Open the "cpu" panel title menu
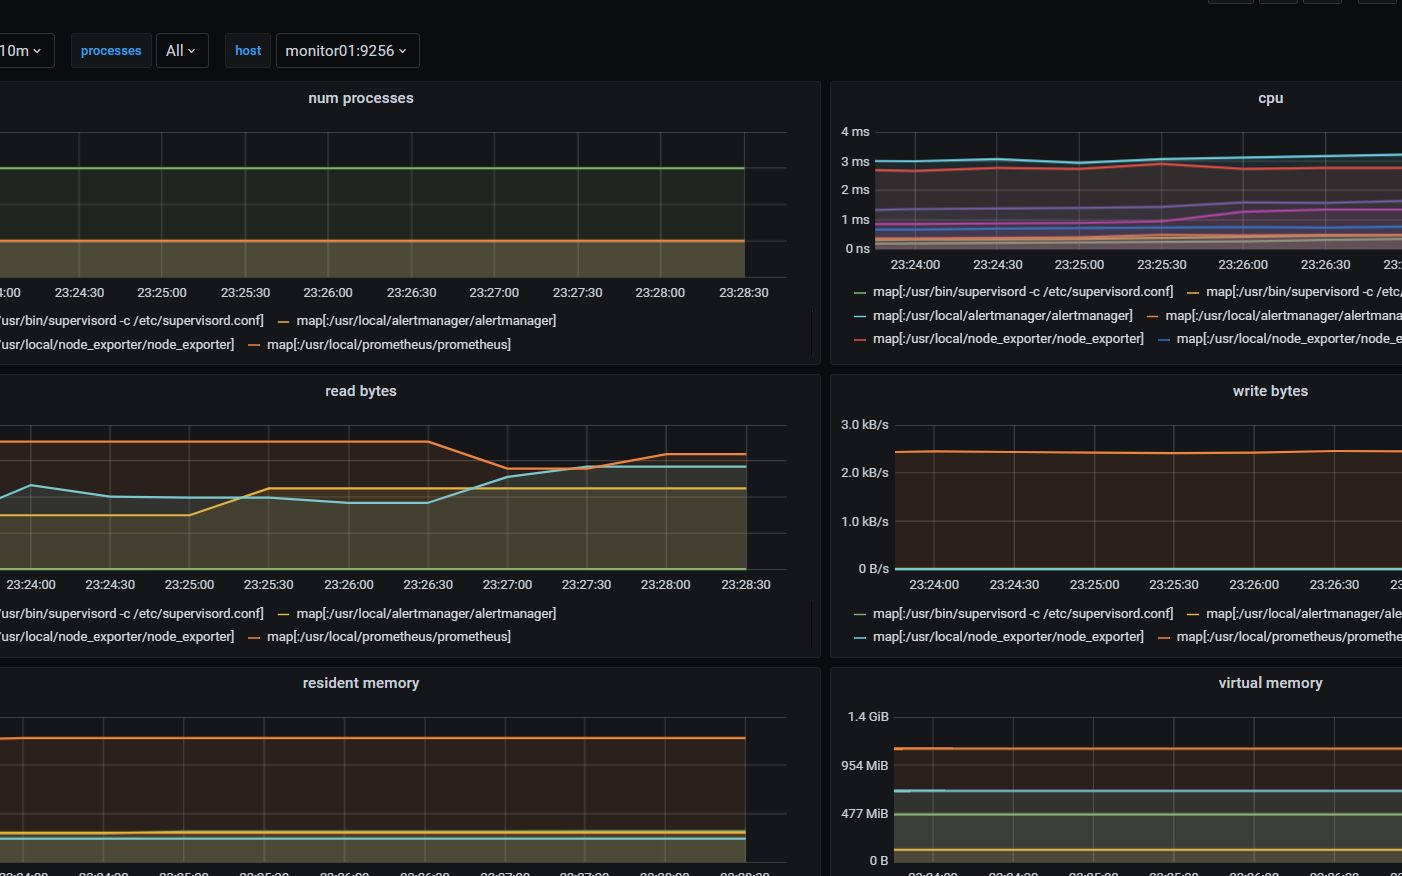 (1270, 98)
